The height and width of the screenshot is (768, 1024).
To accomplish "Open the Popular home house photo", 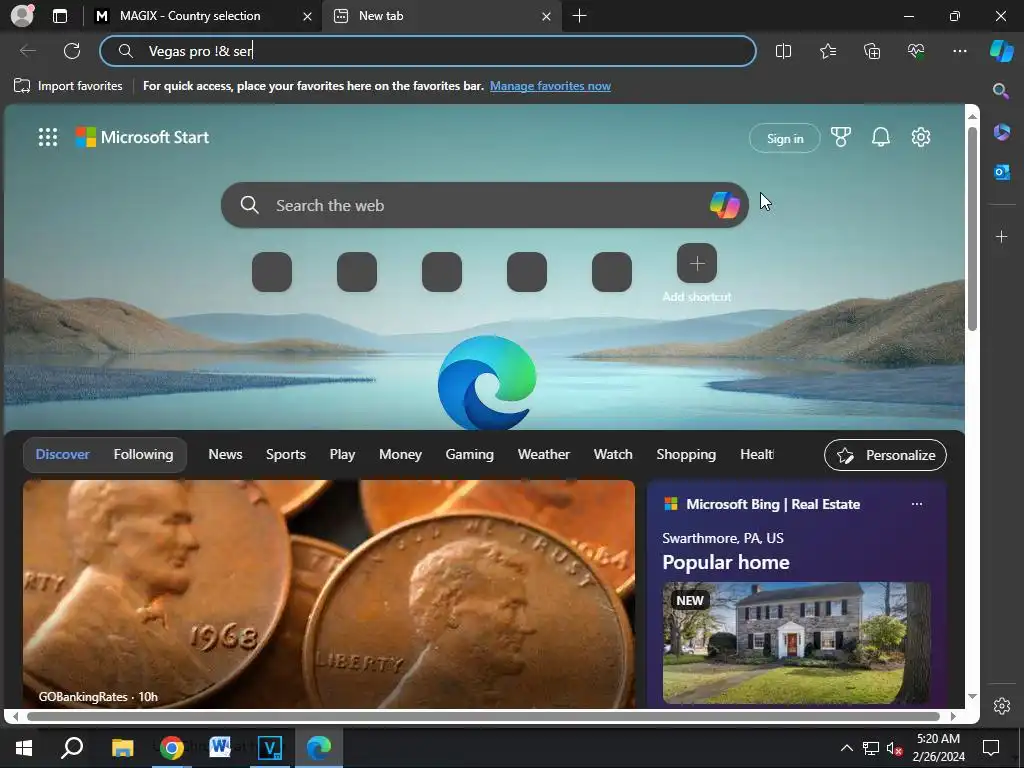I will point(797,643).
